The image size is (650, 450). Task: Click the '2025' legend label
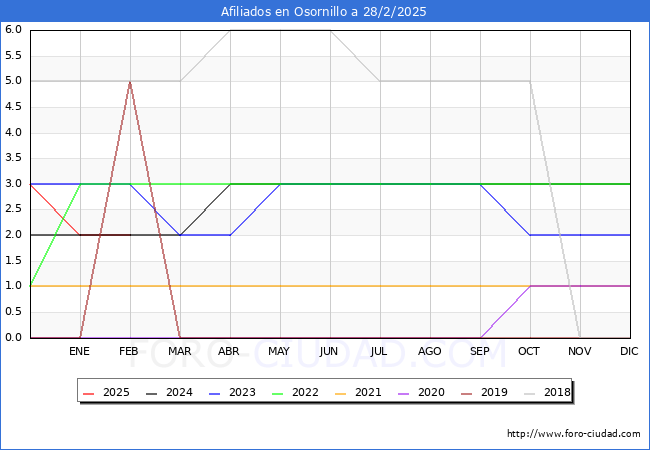[x=116, y=392]
